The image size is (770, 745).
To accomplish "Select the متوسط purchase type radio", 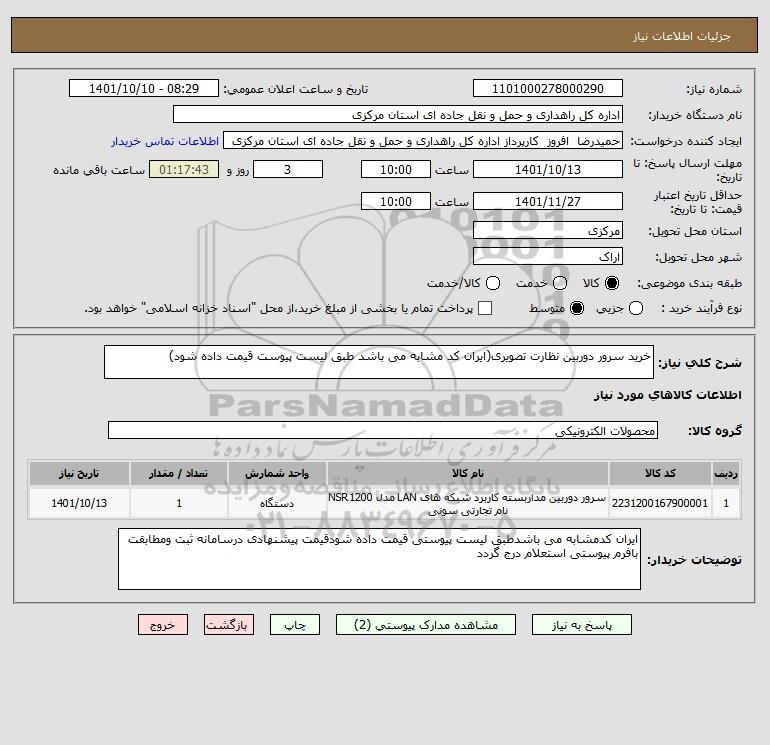I will point(577,308).
